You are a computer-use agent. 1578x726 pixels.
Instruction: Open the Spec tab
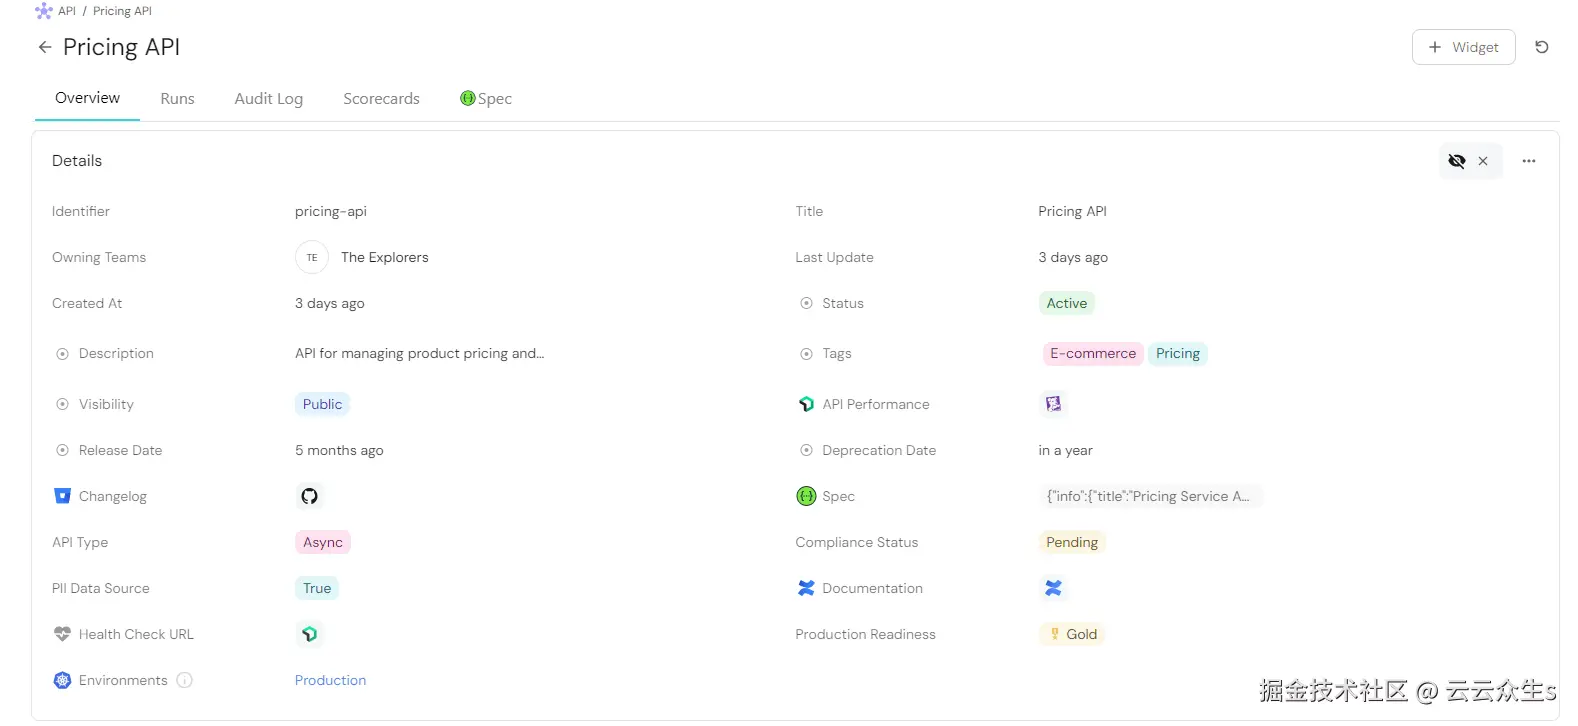tap(486, 99)
